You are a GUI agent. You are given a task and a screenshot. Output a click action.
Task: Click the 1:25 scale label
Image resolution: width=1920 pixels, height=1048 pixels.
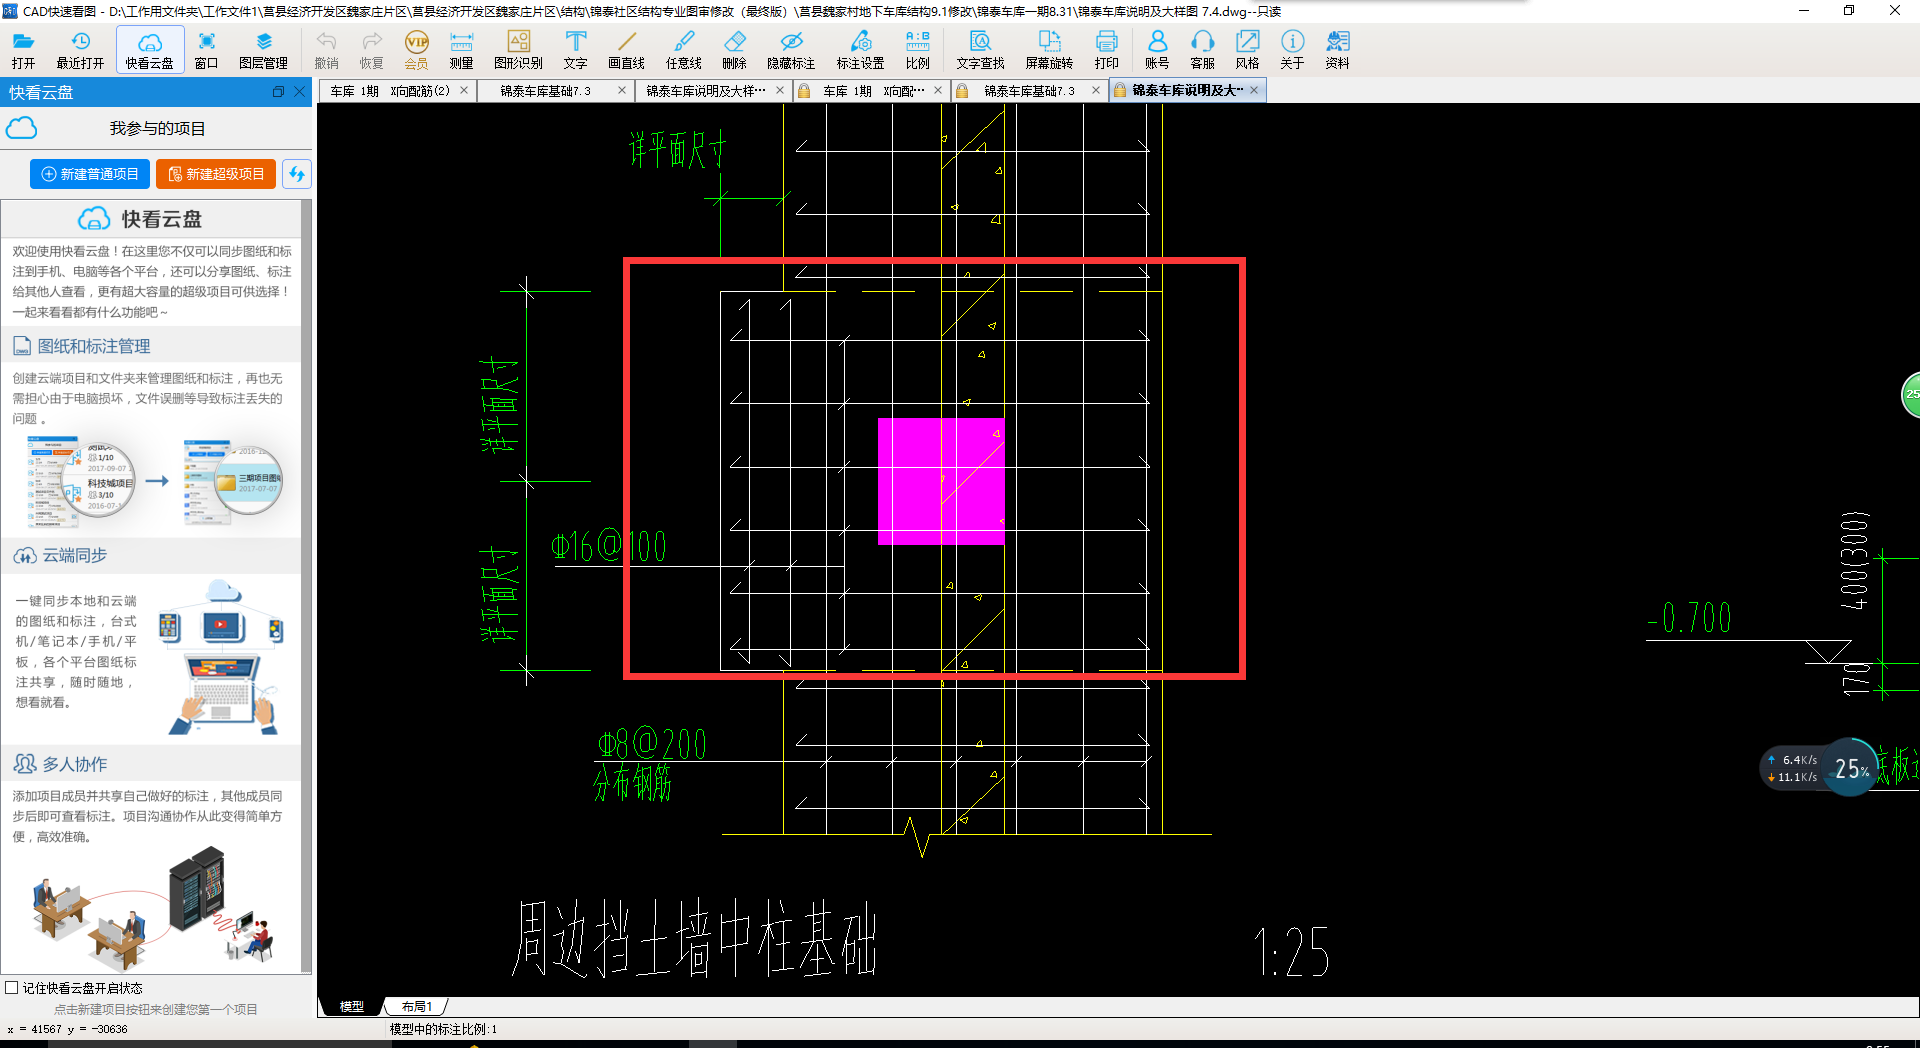coord(1291,951)
